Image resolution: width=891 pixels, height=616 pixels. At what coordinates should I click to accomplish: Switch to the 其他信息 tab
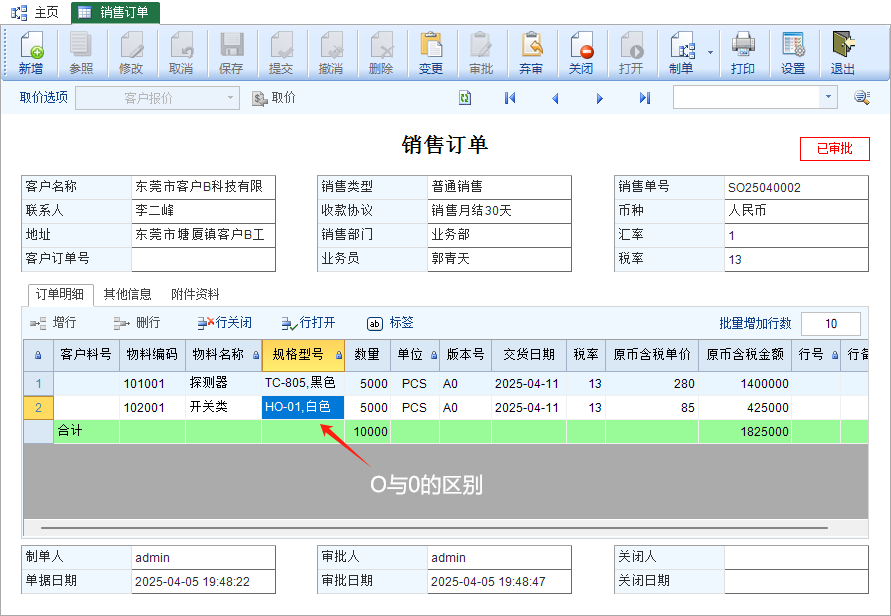127,294
